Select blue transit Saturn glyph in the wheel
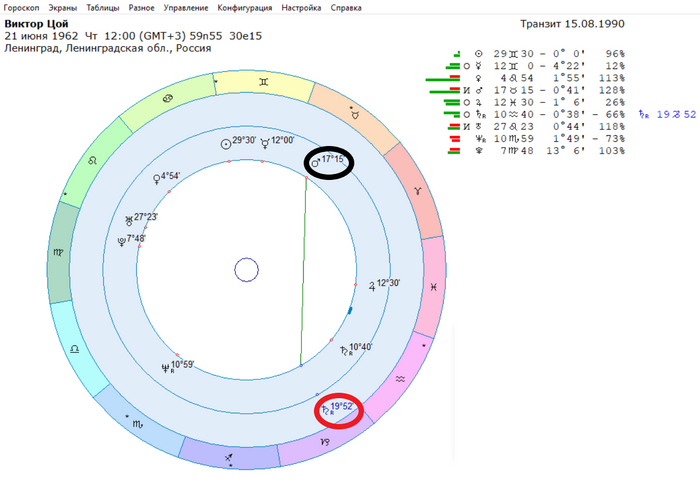This screenshot has width=700, height=486. click(326, 409)
